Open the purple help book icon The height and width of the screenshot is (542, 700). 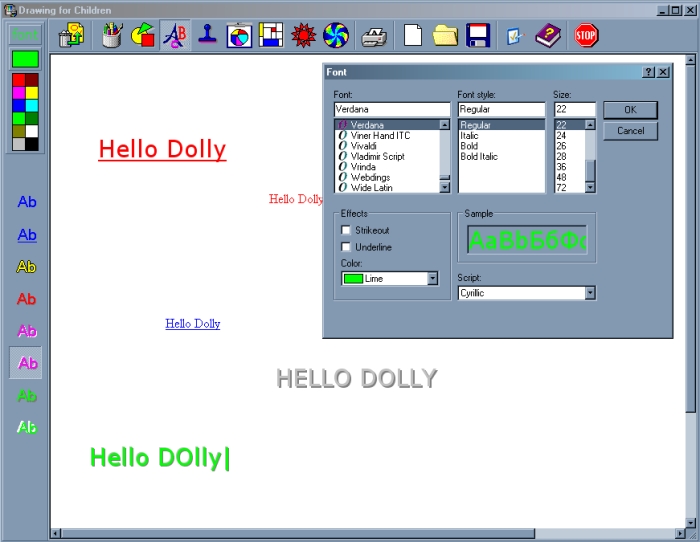point(548,37)
